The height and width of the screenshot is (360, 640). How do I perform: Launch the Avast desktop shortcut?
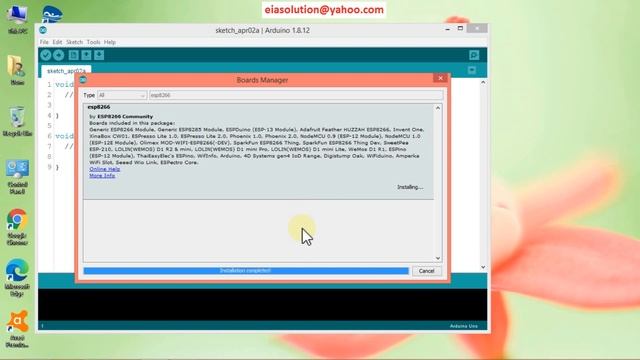click(17, 329)
